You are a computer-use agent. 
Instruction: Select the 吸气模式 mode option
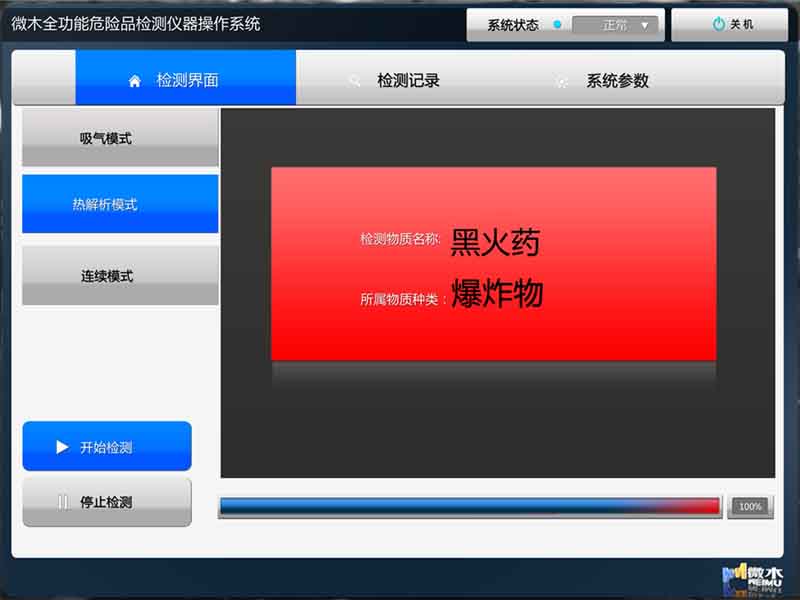pos(120,139)
